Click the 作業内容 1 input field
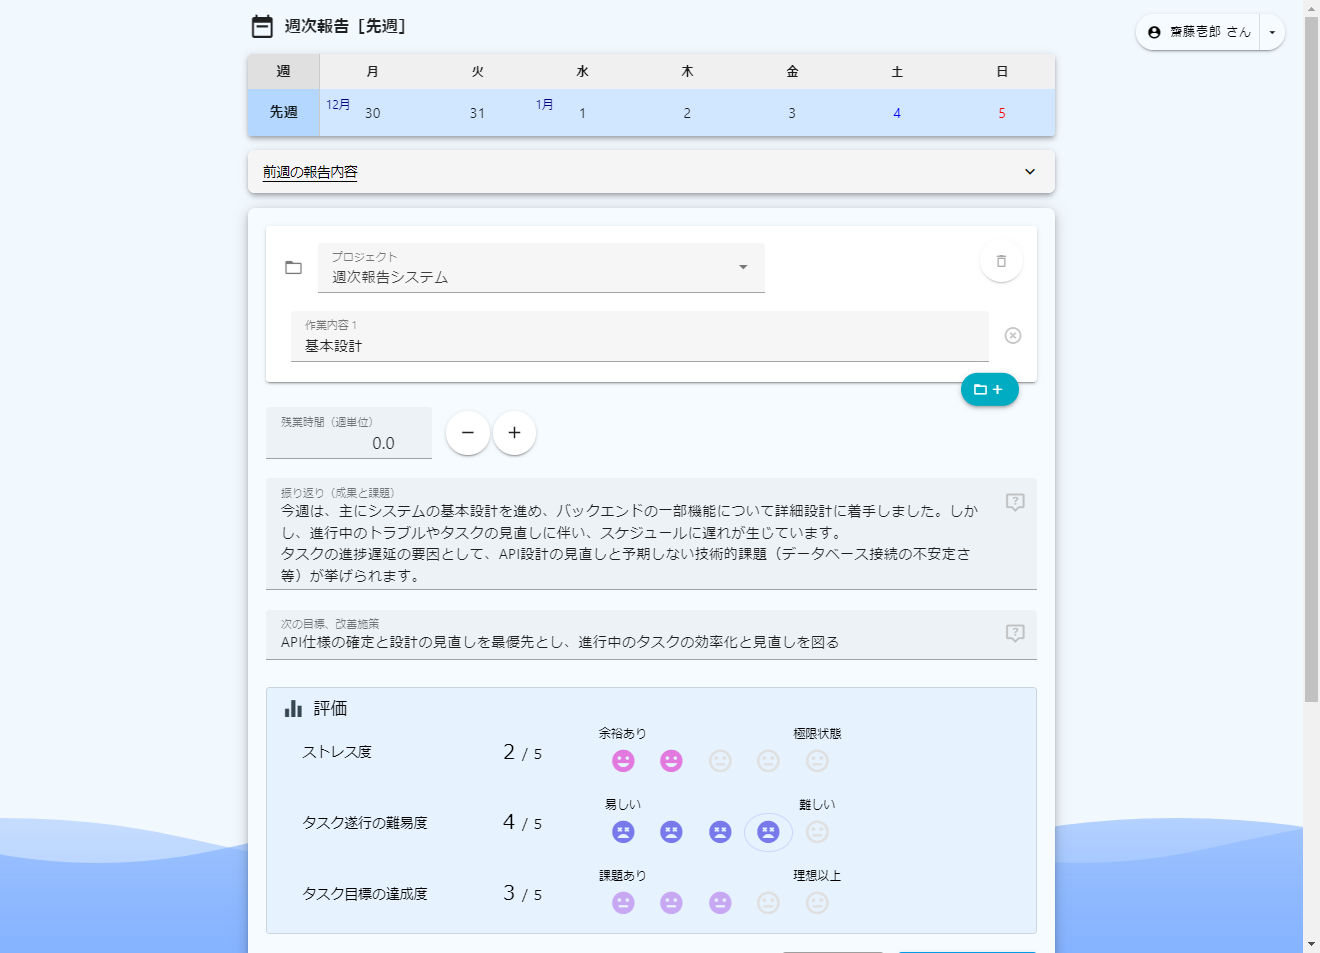 point(639,345)
